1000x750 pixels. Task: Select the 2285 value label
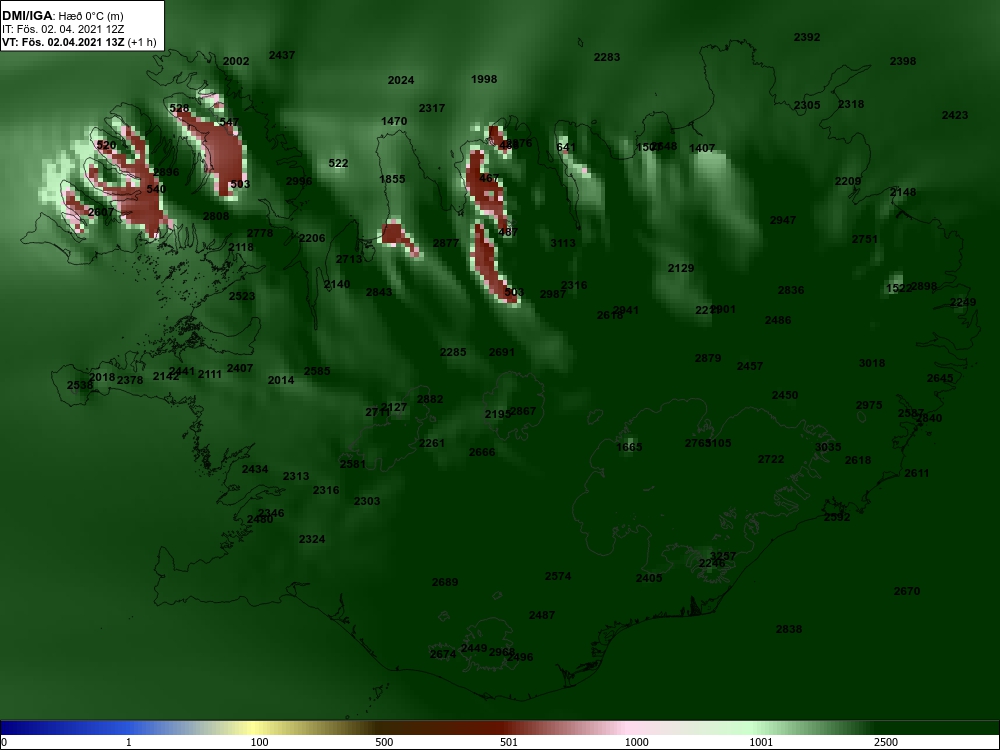(453, 352)
